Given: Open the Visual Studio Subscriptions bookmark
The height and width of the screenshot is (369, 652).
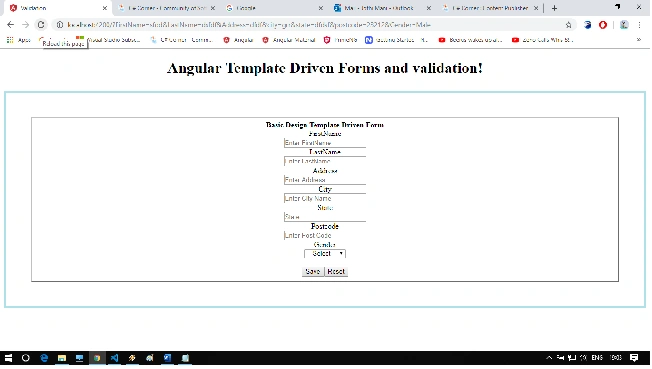Looking at the screenshot, I should tap(109, 40).
